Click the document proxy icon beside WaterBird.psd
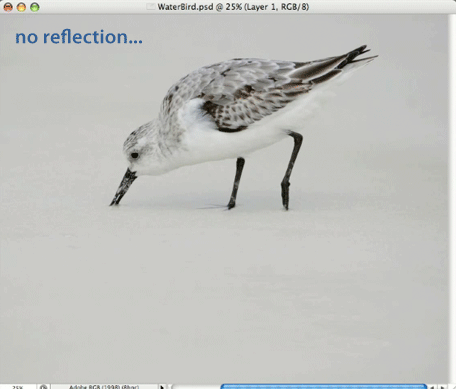The width and height of the screenshot is (456, 391). 151,7
